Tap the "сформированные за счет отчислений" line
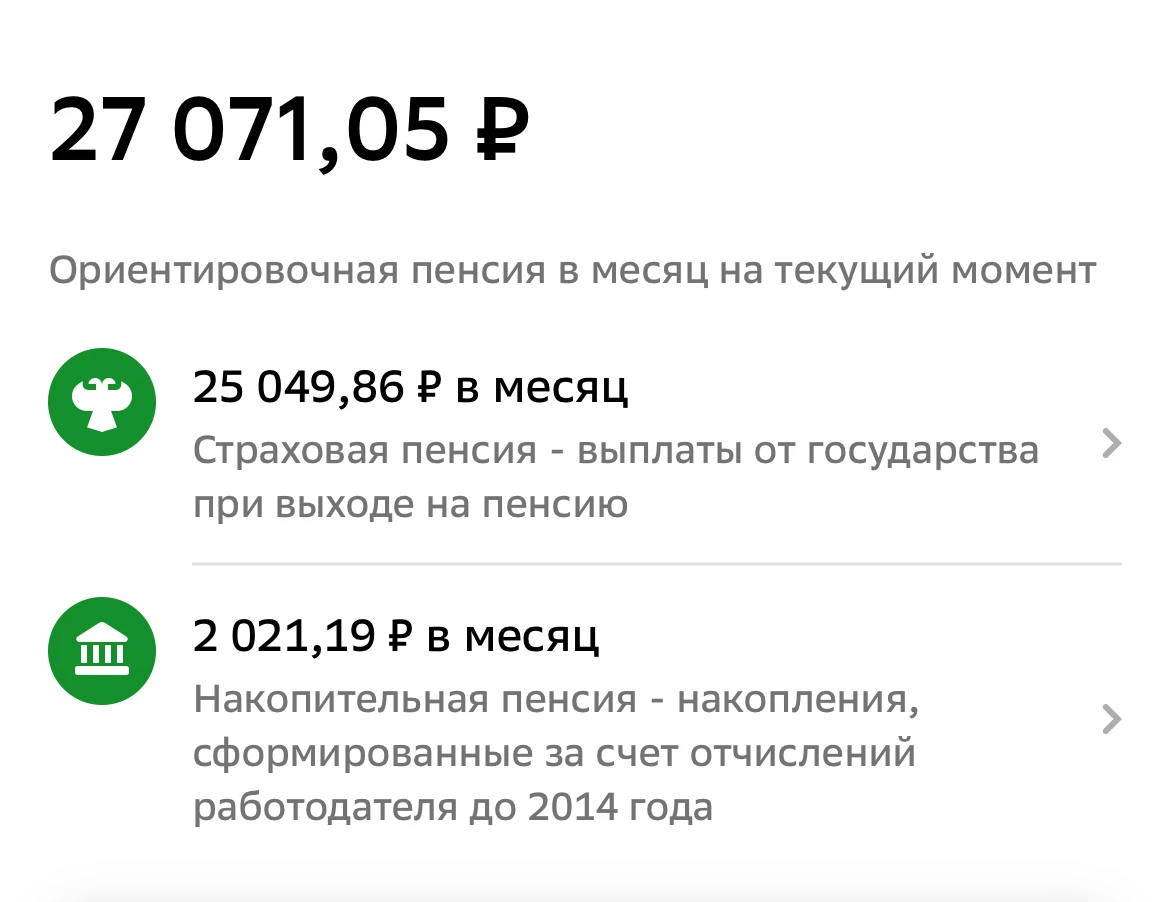Screen dimensions: 1170x902 click(x=554, y=752)
